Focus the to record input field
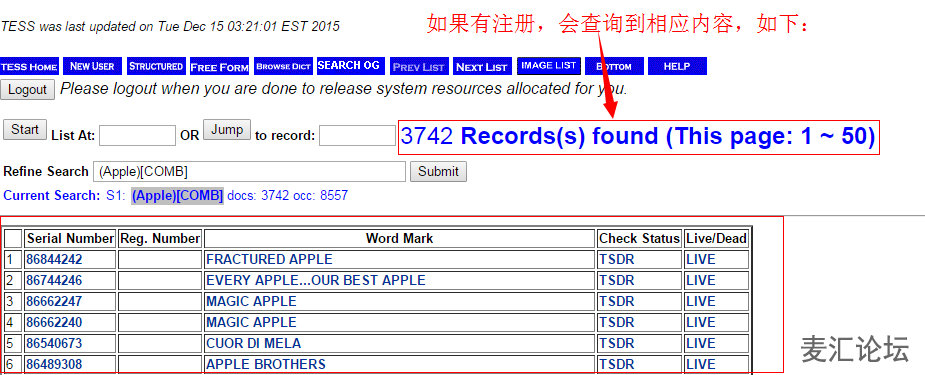Image resolution: width=925 pixels, height=375 pixels. pos(357,136)
